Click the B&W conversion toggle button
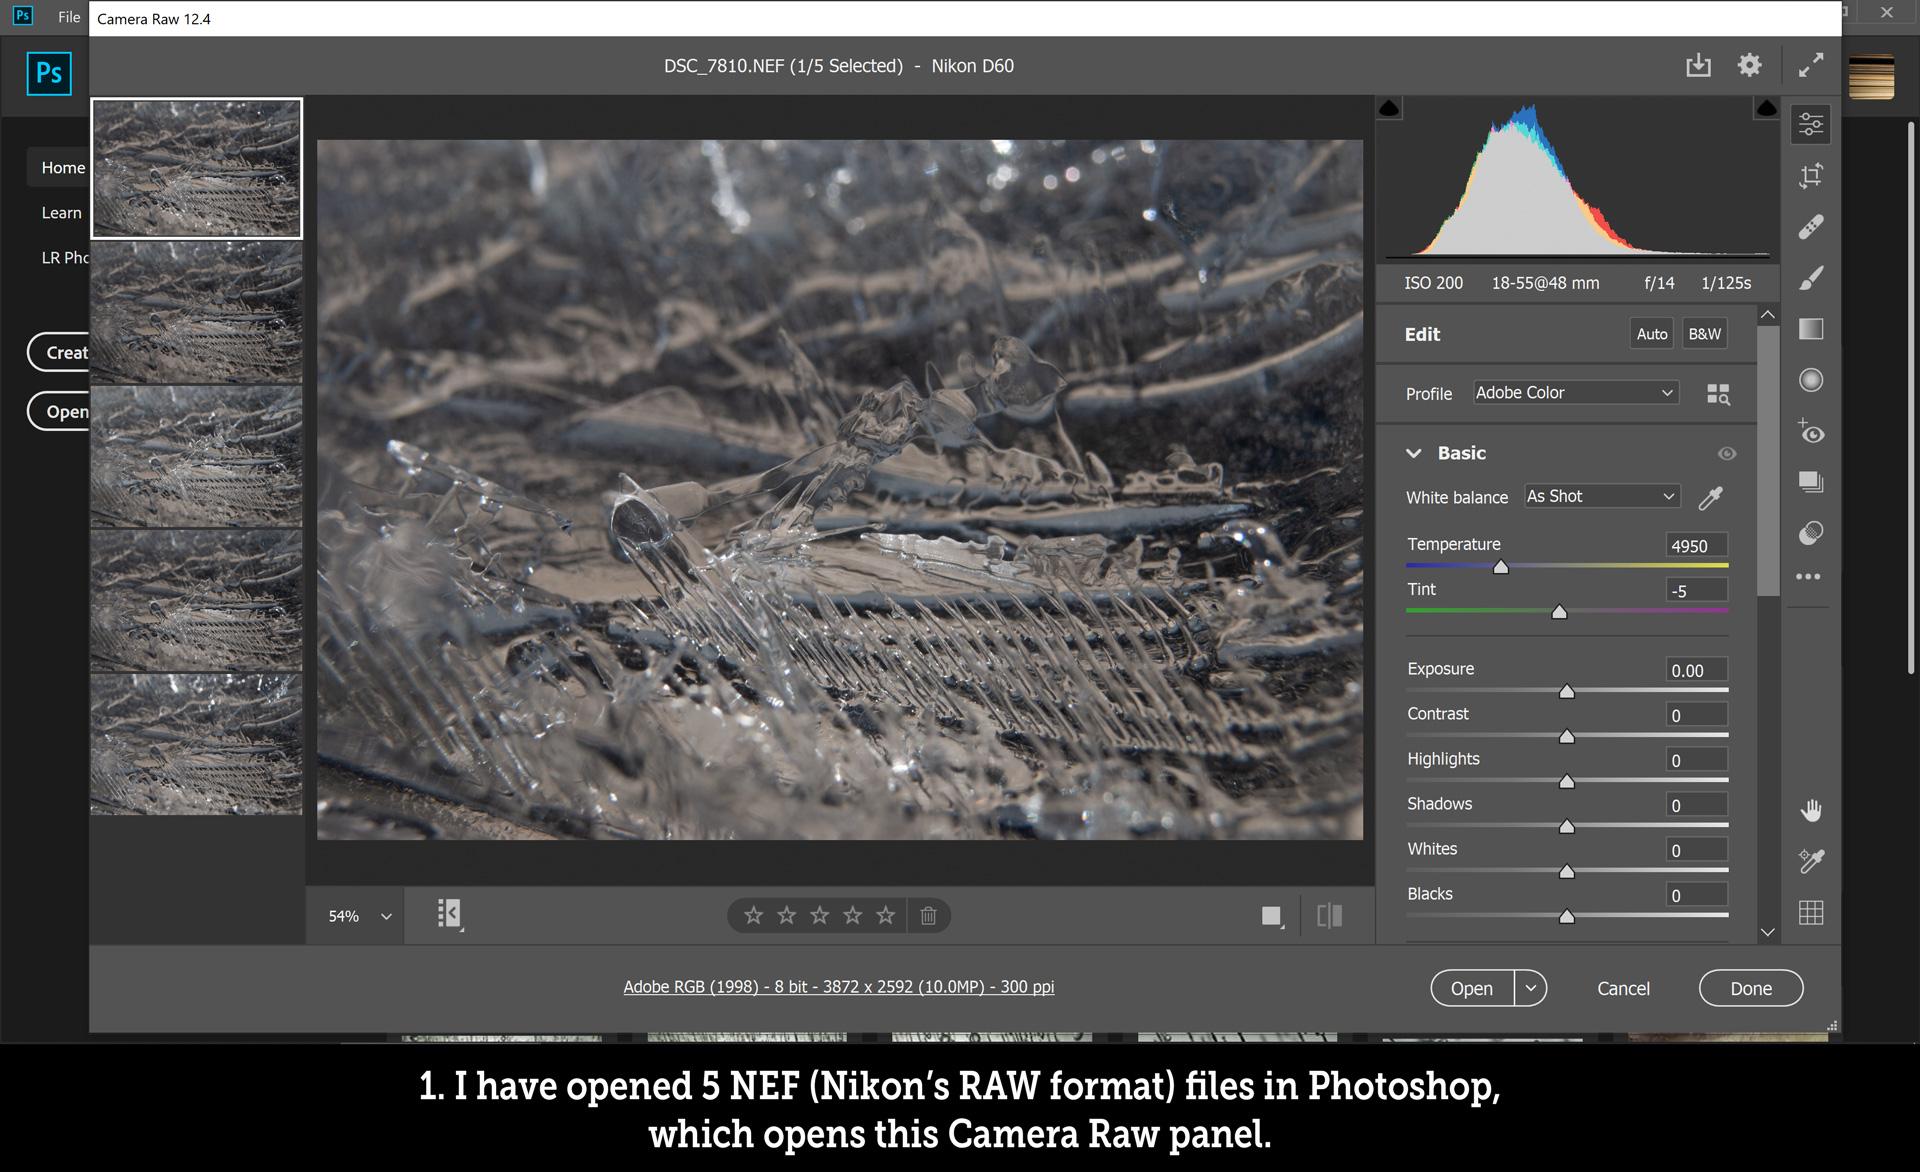This screenshot has width=1920, height=1172. point(1705,333)
